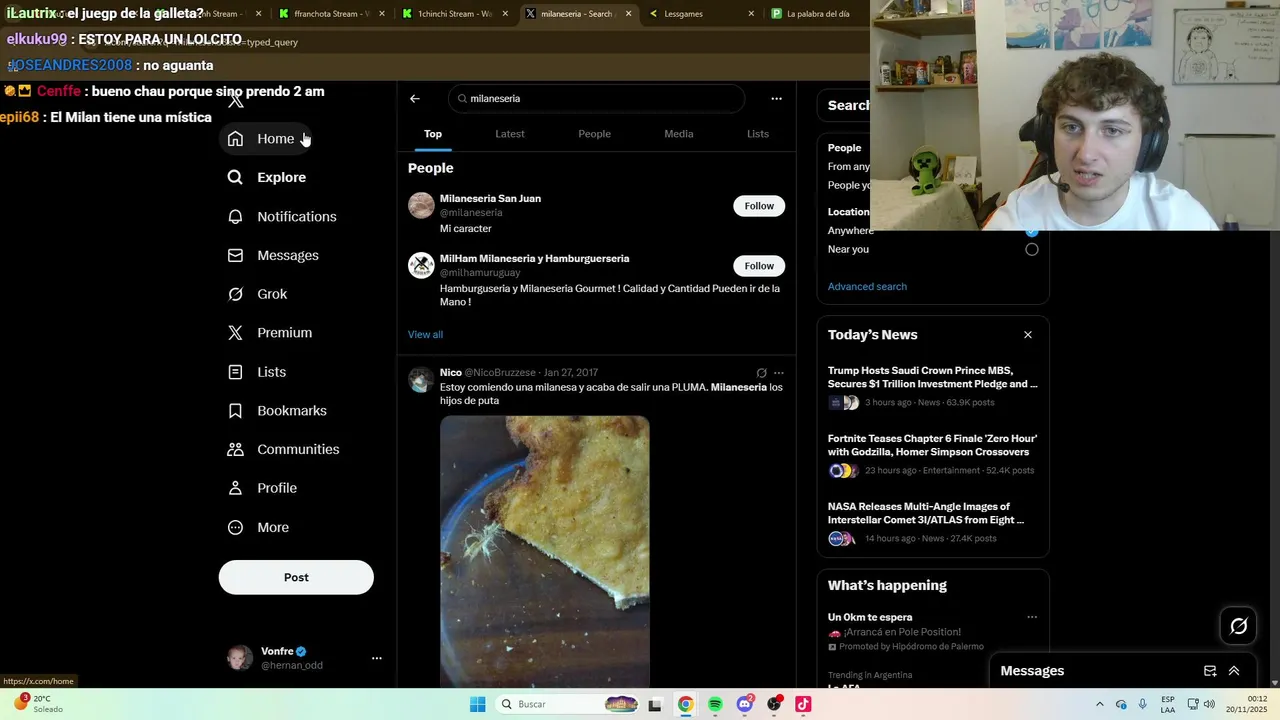Screen dimensions: 1280x720
Task: Switch to the Media search tab
Action: [x=679, y=134]
